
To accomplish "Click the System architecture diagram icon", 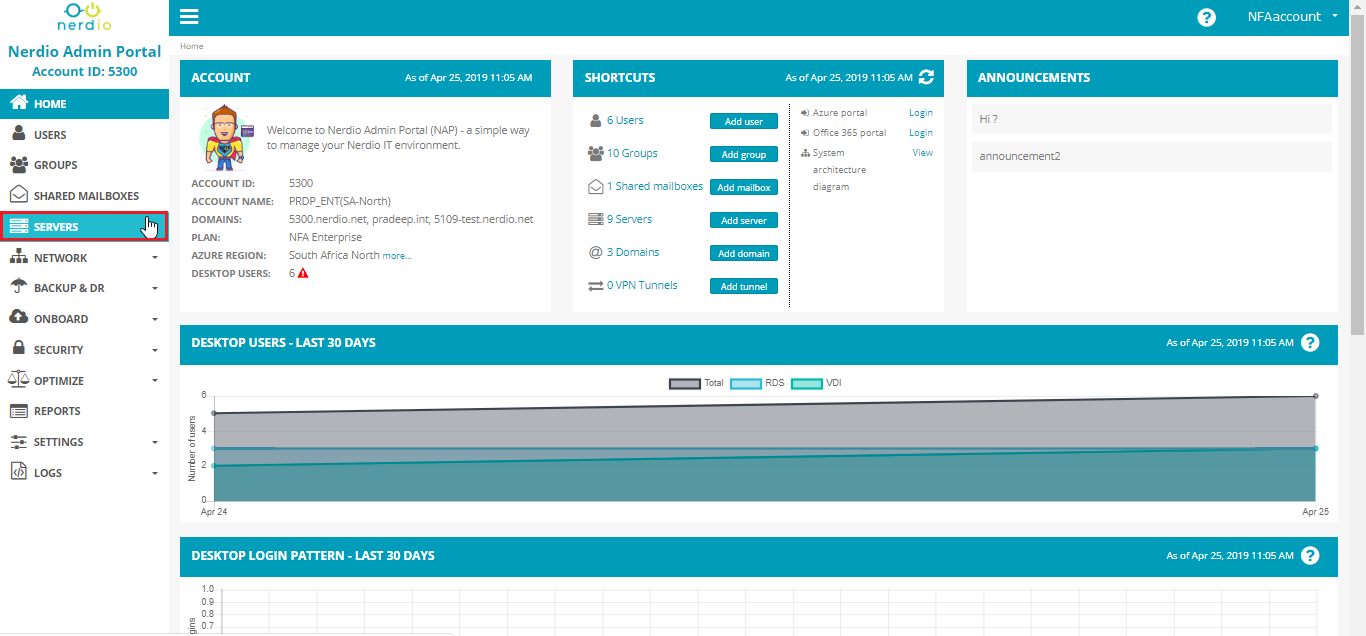I will (805, 153).
